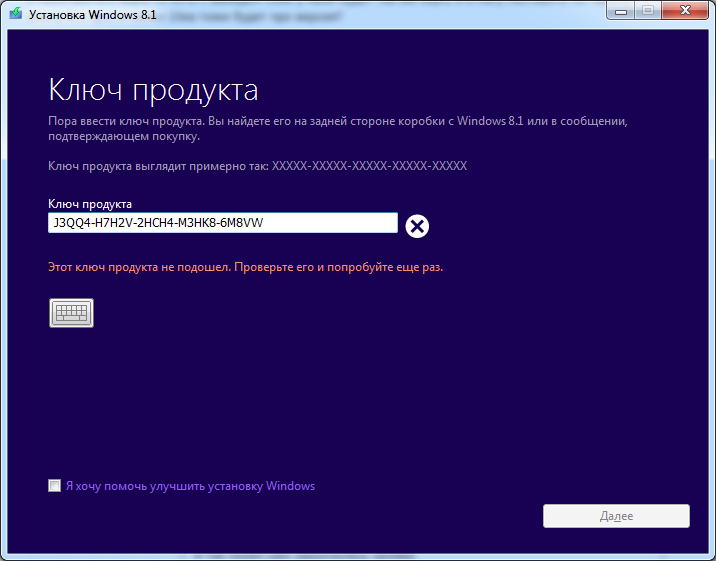Minimize the Установка Windows 8.1 window

point(621,11)
